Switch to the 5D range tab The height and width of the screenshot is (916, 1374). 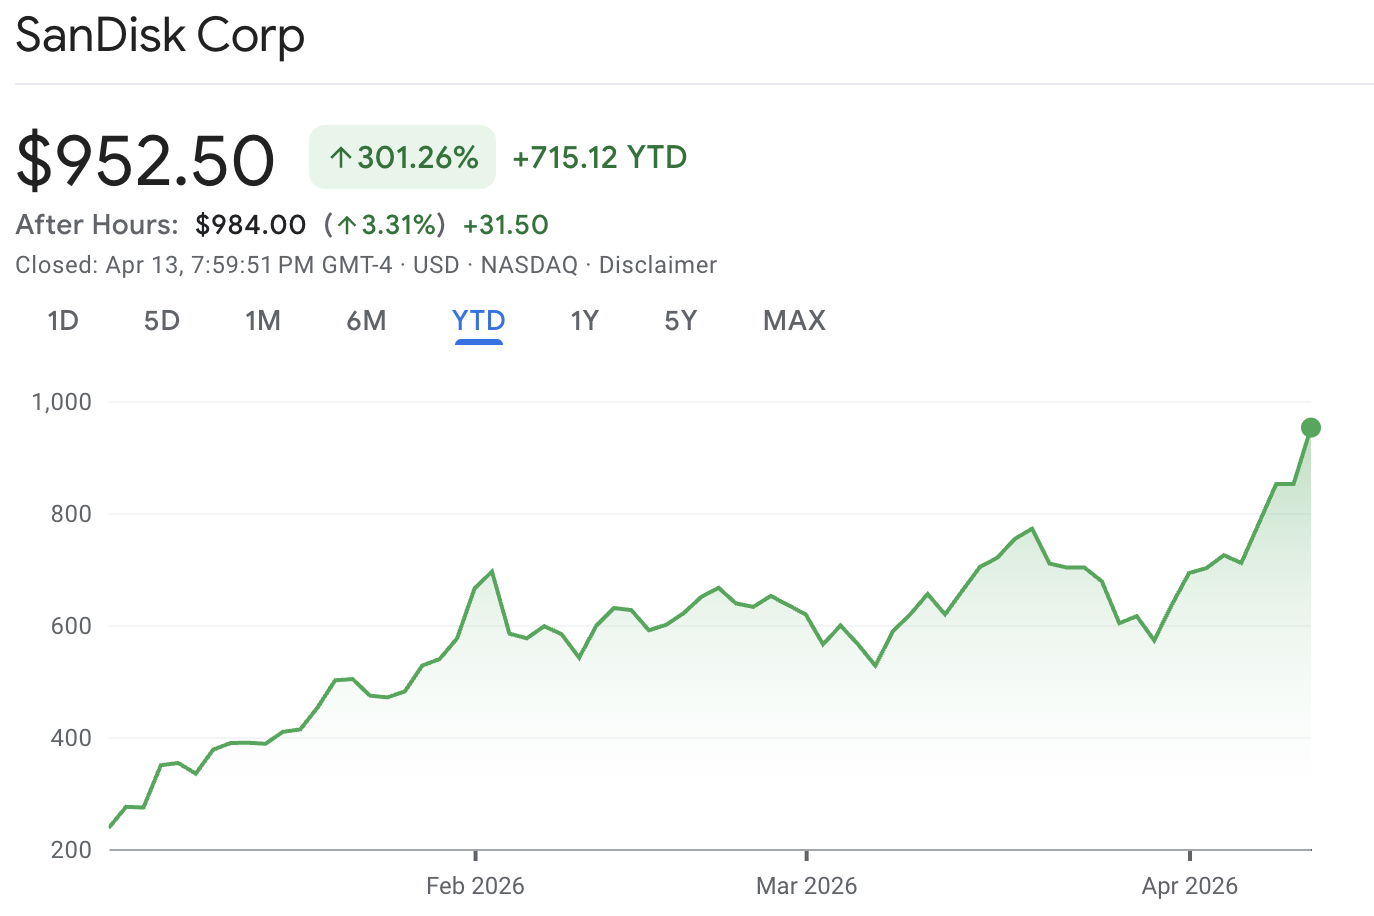162,321
